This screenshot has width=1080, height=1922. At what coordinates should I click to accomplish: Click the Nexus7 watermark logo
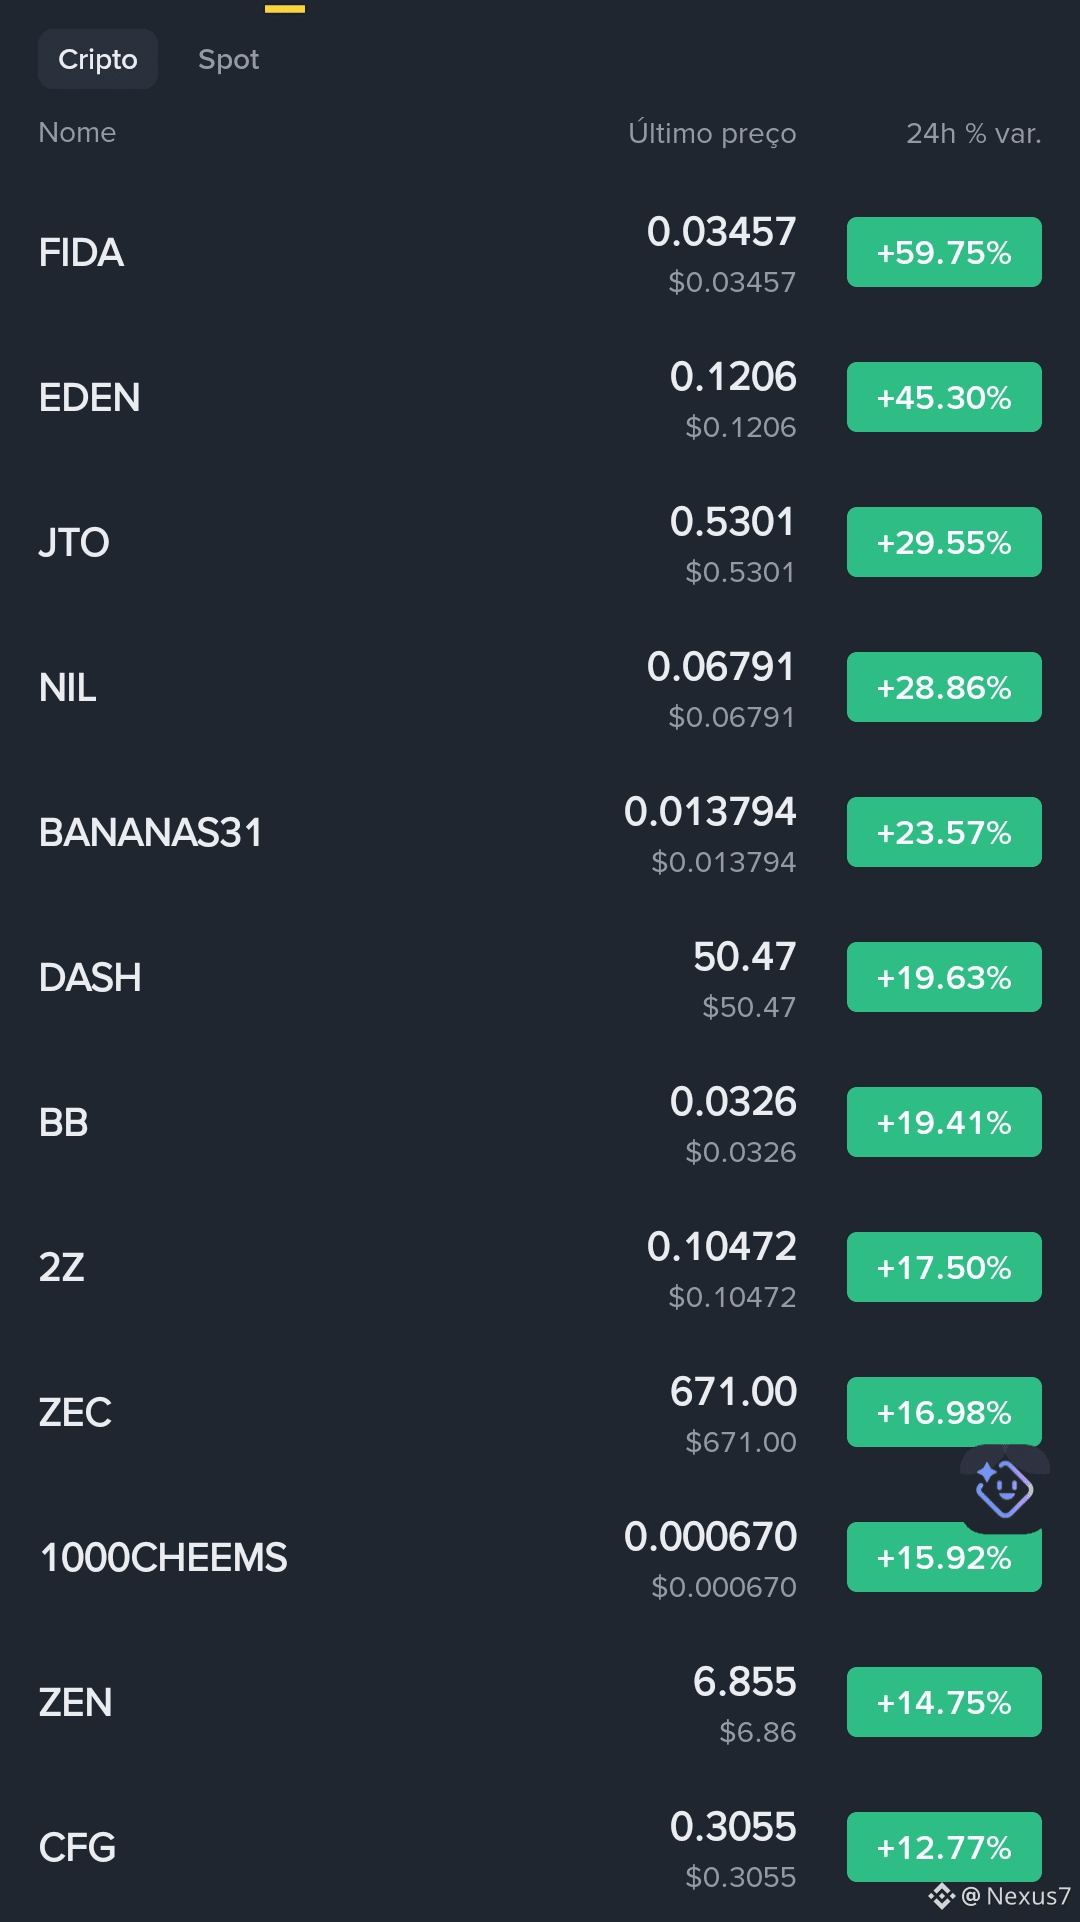click(941, 1896)
